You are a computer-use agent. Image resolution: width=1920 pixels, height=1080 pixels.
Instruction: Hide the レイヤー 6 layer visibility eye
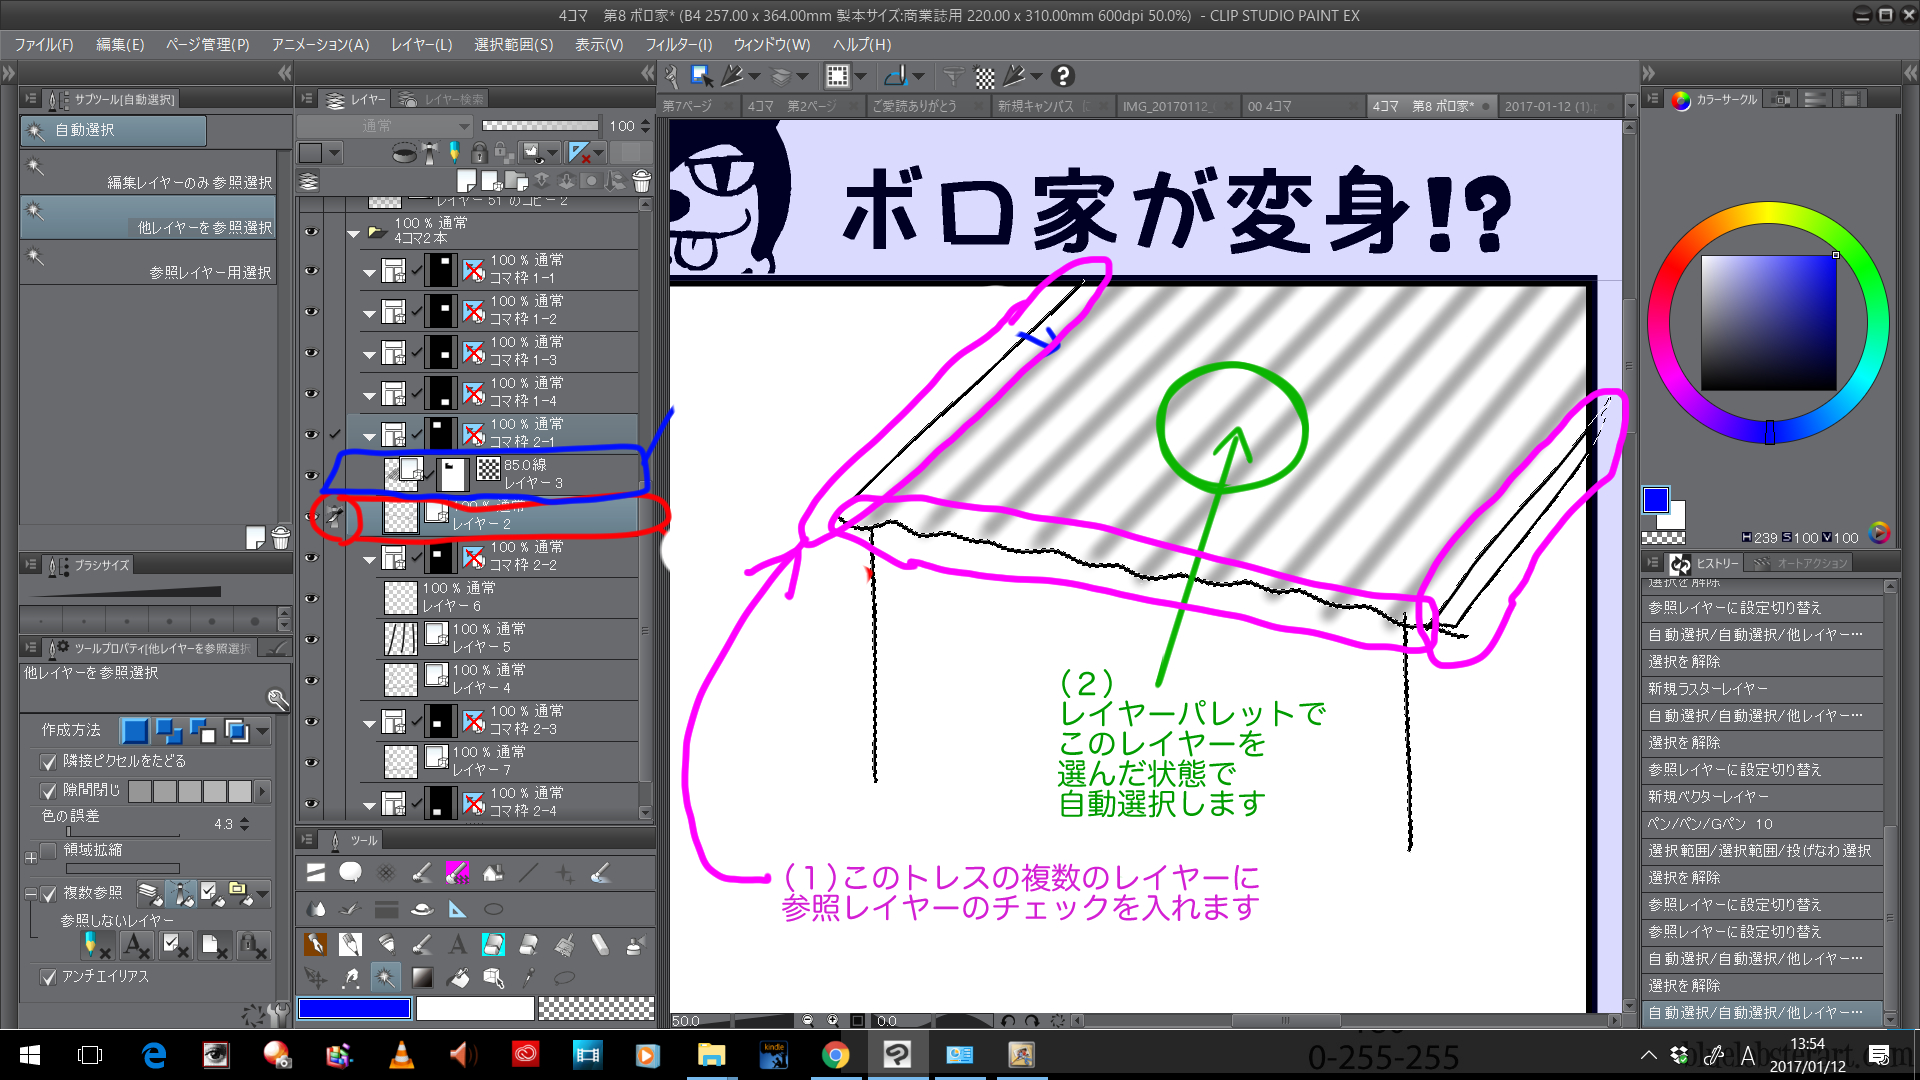point(311,598)
